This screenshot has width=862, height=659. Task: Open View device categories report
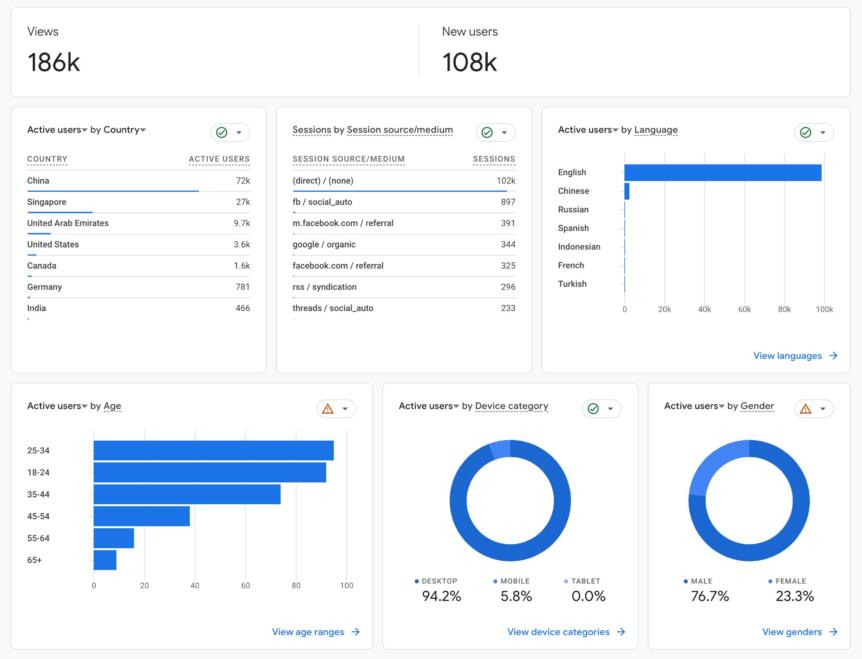pos(558,632)
